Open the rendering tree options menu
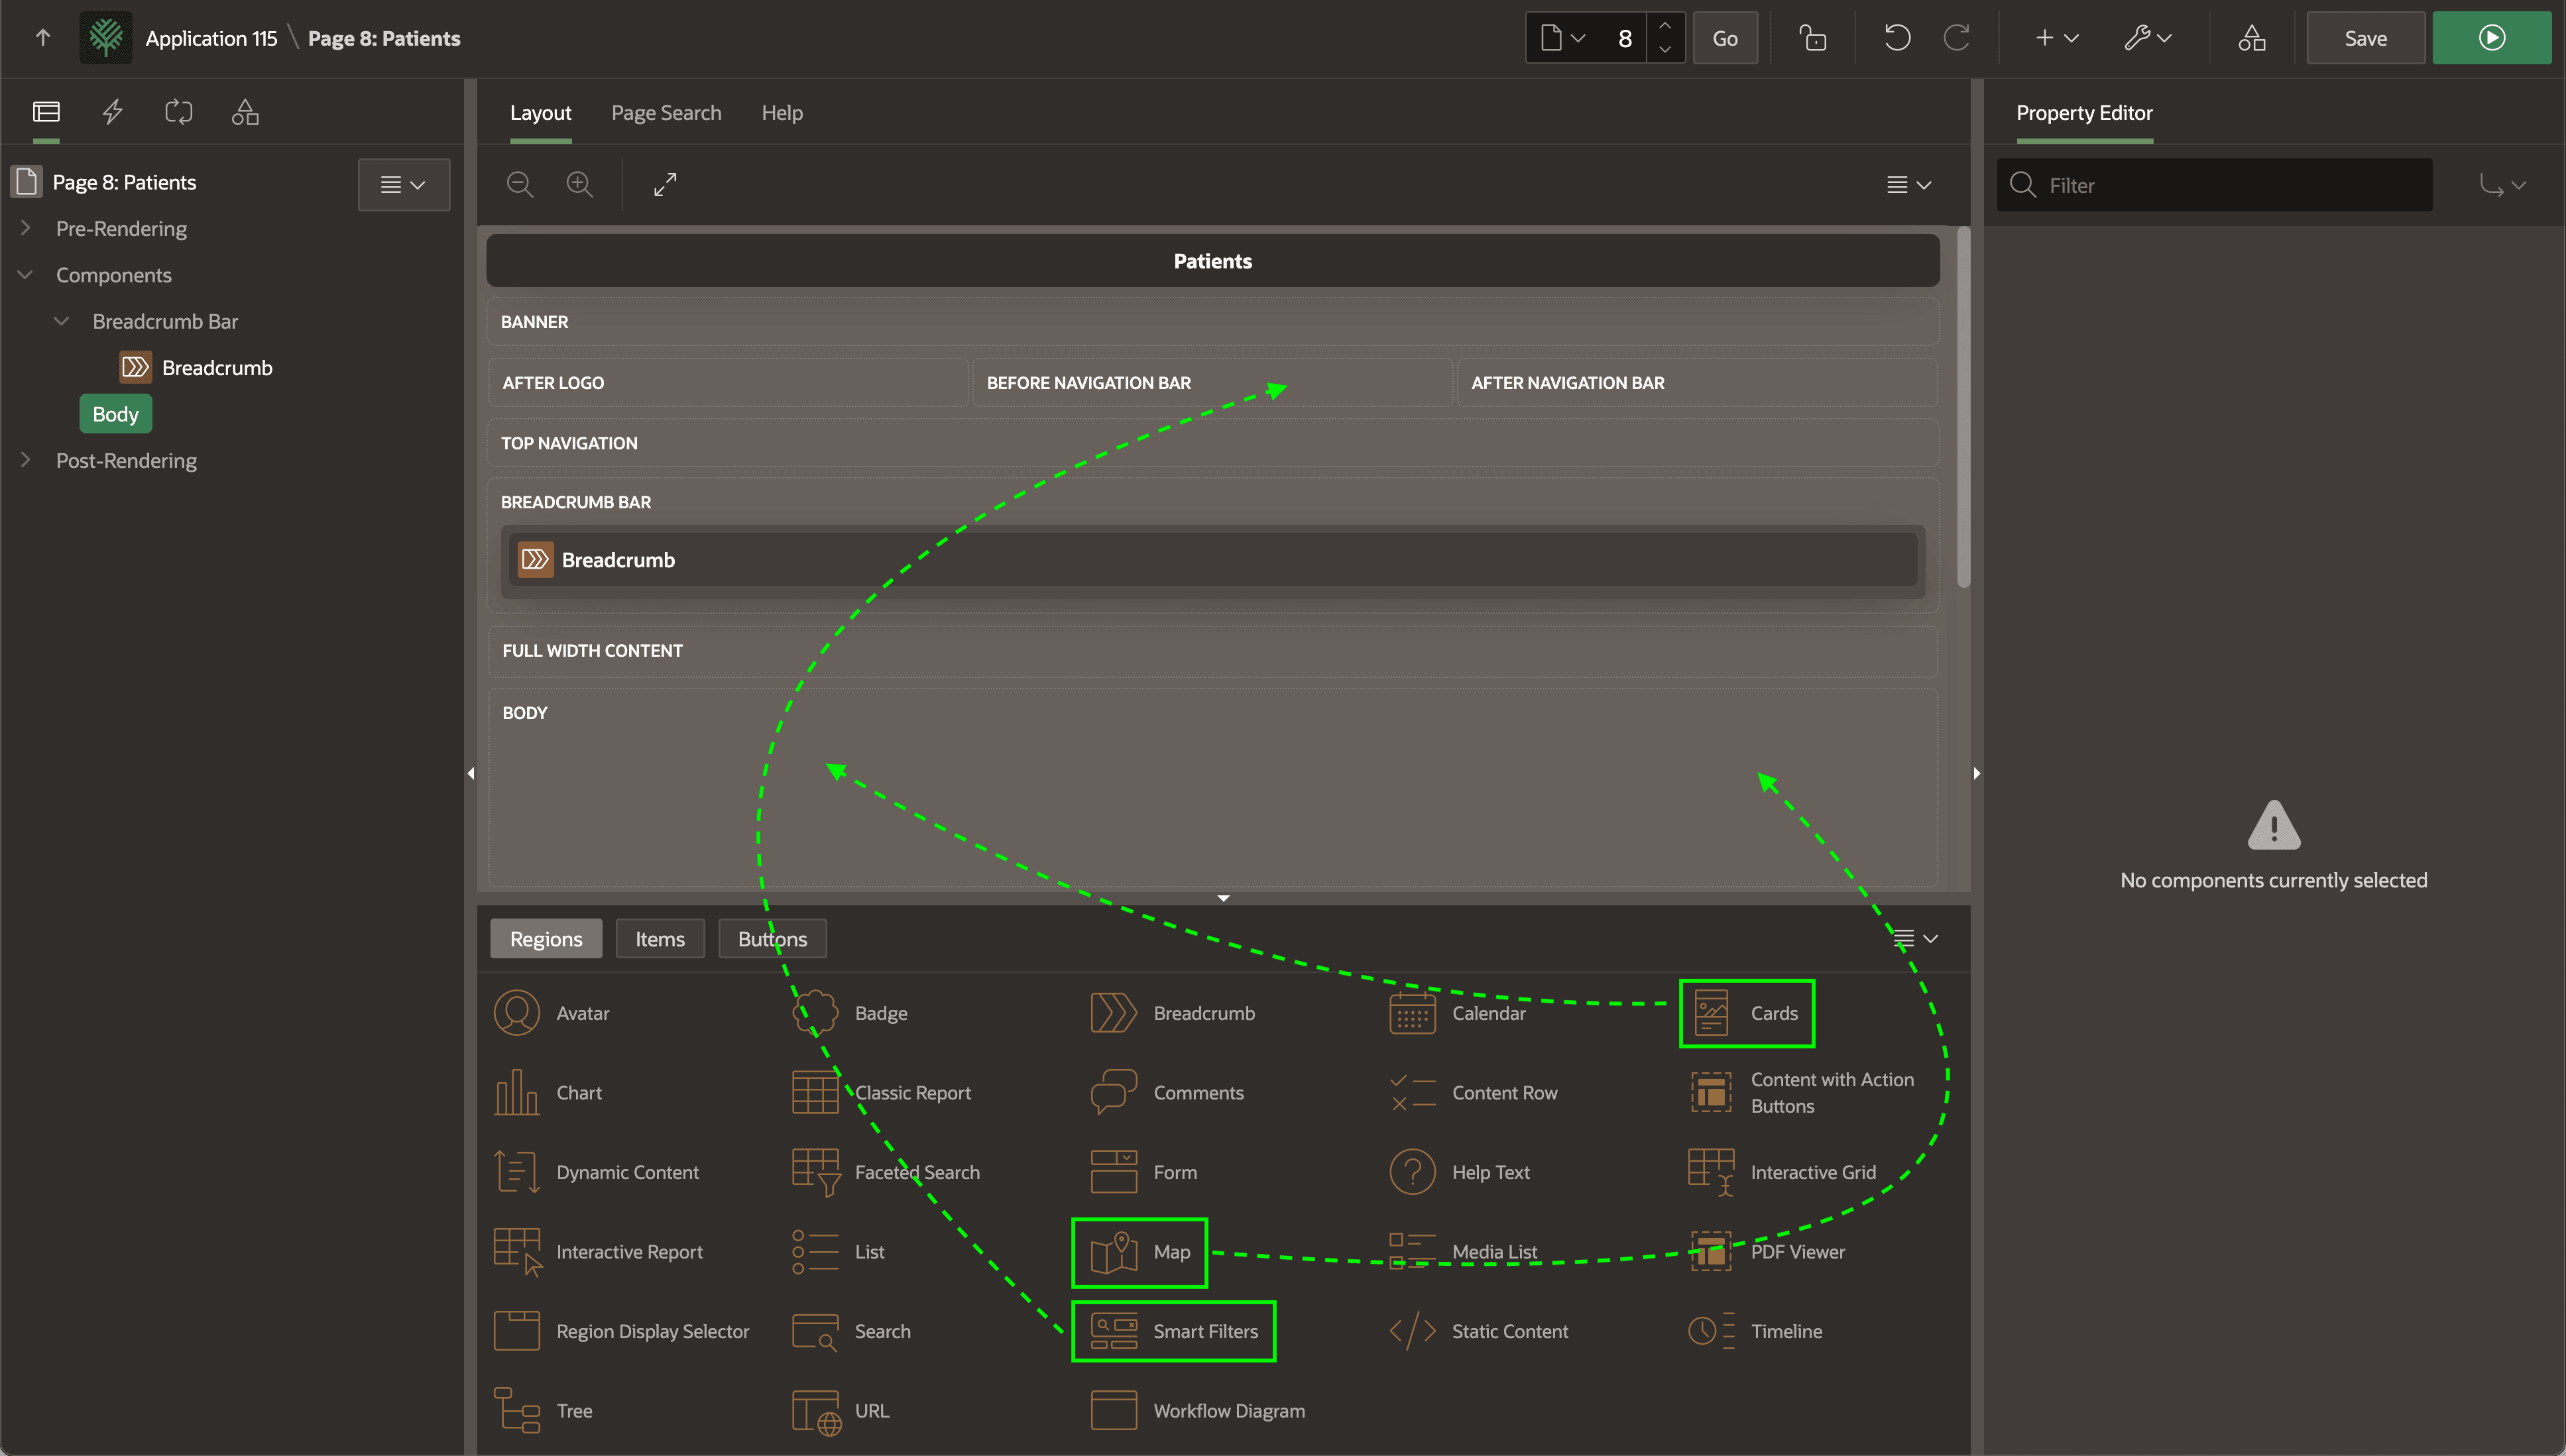 (403, 184)
